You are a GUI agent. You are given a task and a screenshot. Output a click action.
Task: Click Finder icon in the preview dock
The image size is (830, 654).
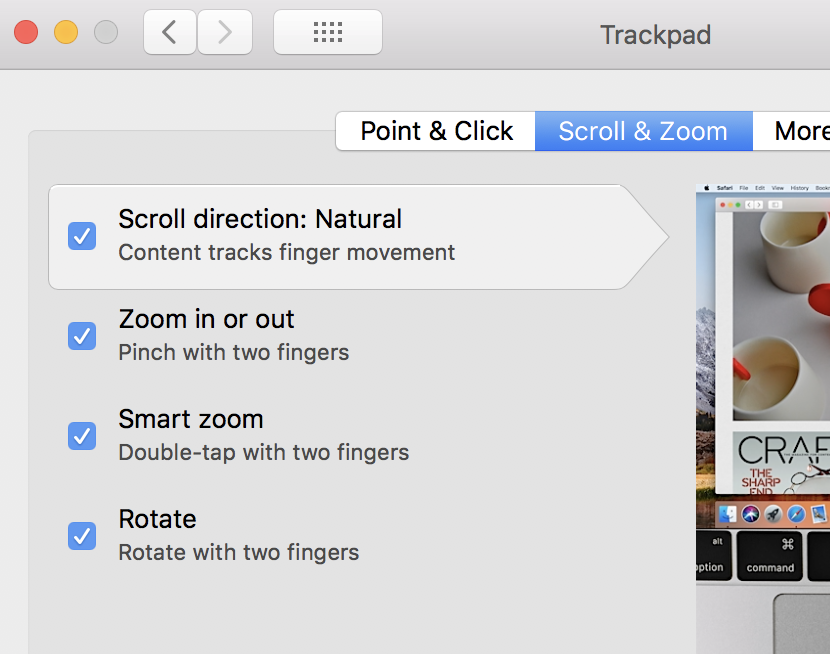728,514
